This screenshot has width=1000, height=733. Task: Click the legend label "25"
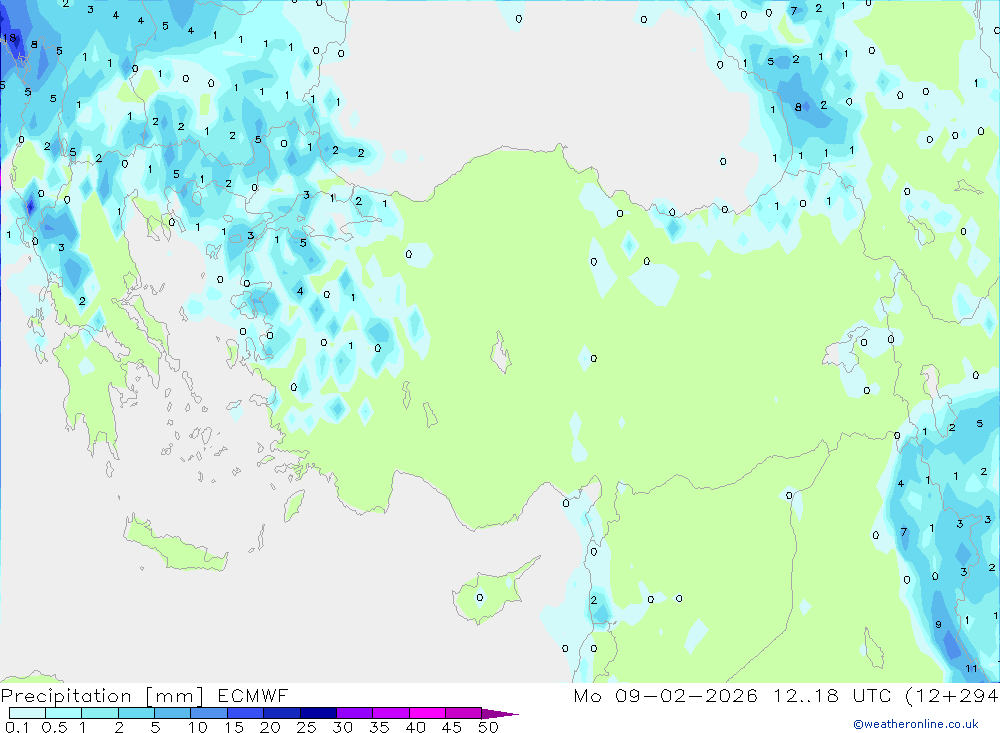click(x=306, y=727)
